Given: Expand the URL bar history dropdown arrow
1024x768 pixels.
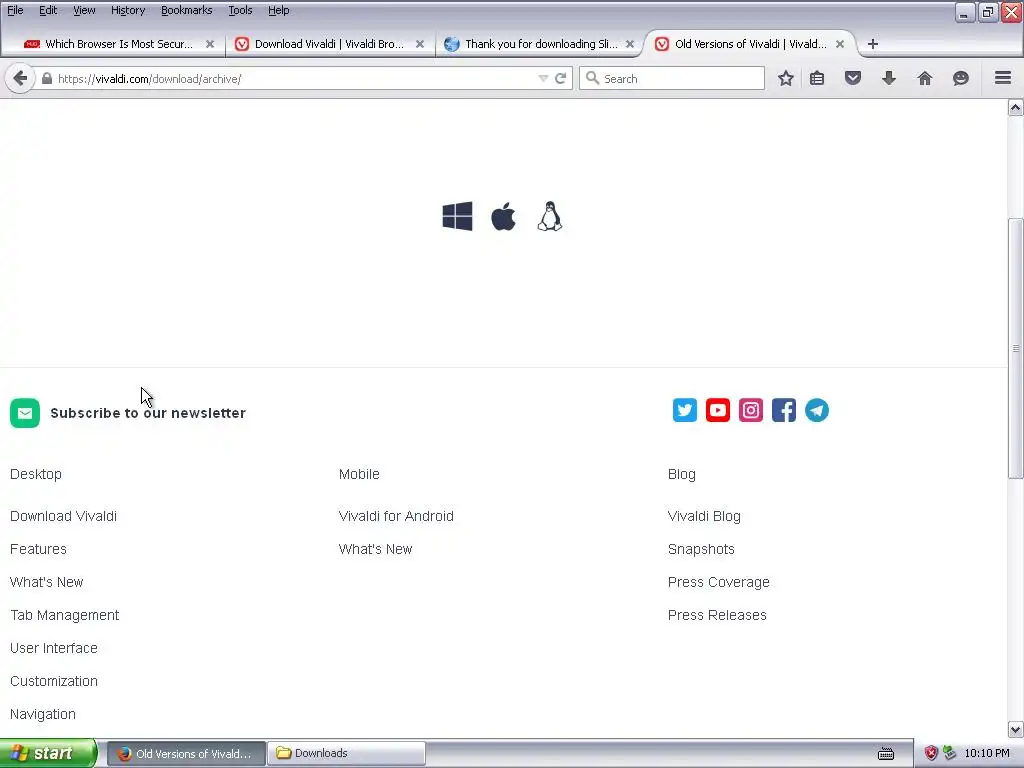Looking at the screenshot, I should pyautogui.click(x=543, y=78).
